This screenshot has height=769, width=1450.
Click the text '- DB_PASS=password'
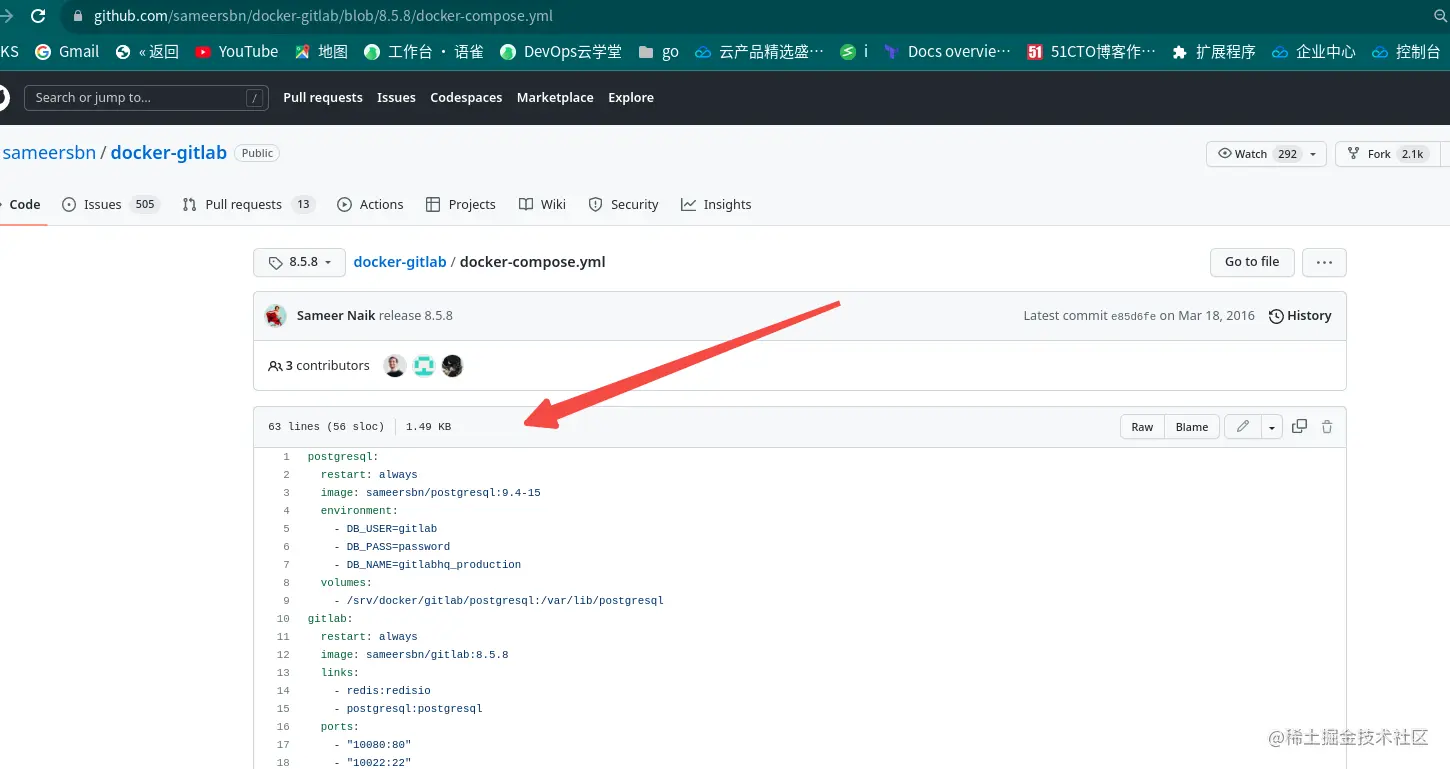pos(392,547)
